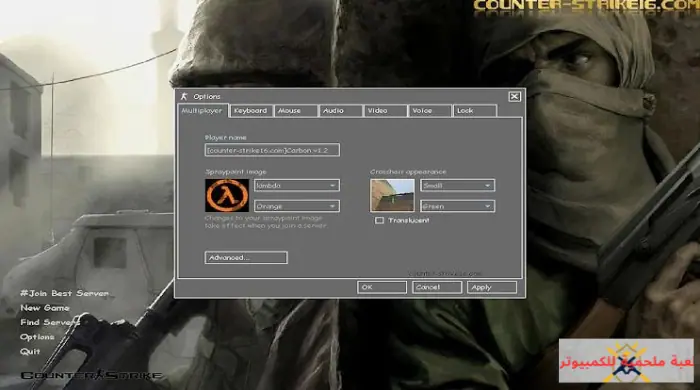Expand the Orange spray color dropdown
This screenshot has width=700, height=390.
point(296,206)
